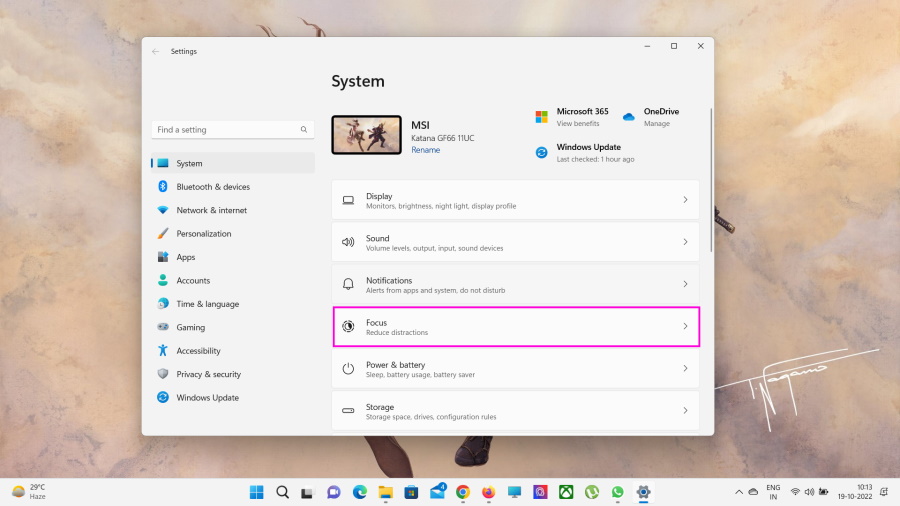The height and width of the screenshot is (506, 900).
Task: Click the Rename link under MSI
Action: [425, 150]
